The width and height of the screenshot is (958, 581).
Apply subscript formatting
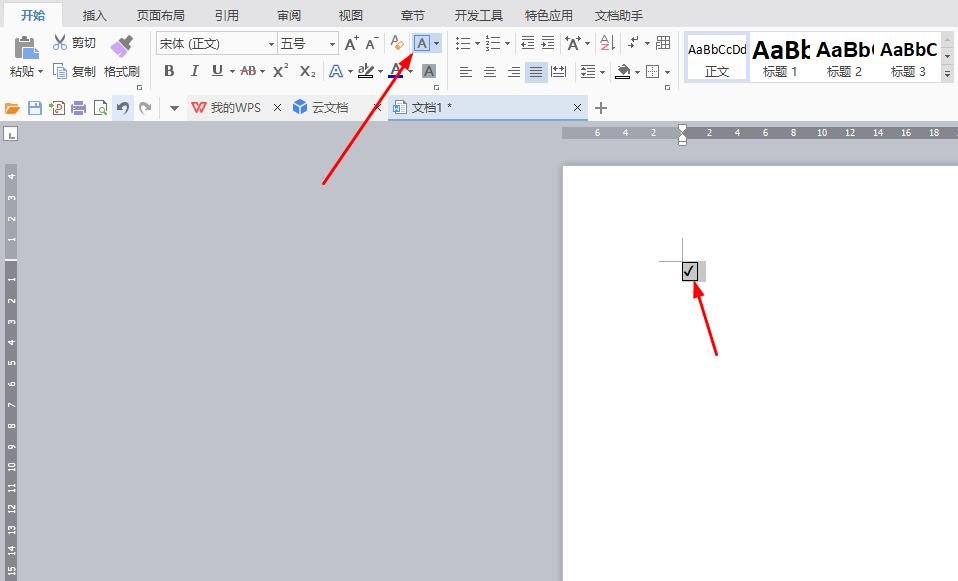click(x=307, y=71)
